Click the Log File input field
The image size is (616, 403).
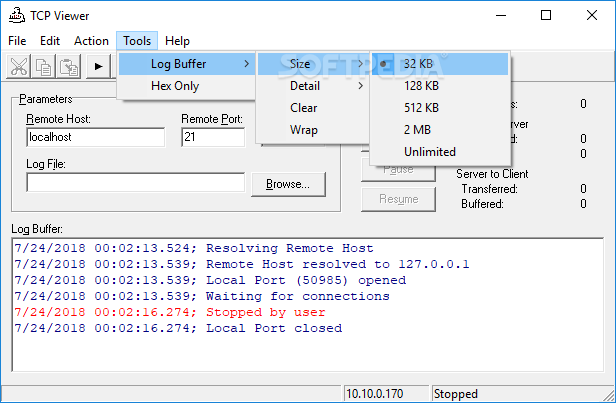136,183
